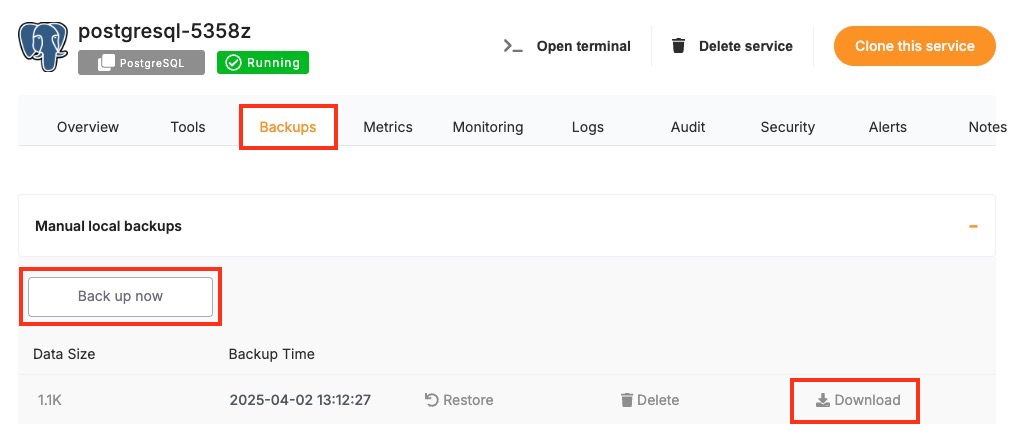
Task: Click the terminal prompt icon for Open terminal
Action: (x=513, y=46)
